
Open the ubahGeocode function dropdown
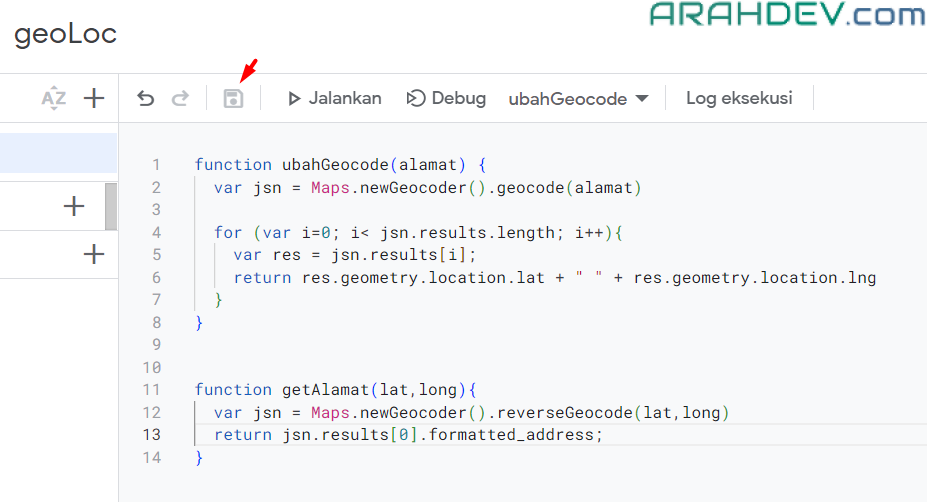(579, 99)
